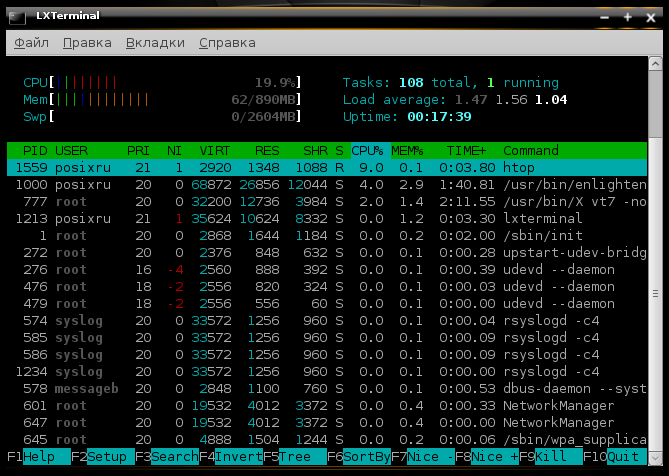Viewport: 669px width, 476px height.
Task: Click the 0/2604MB swap value
Action: (x=263, y=116)
